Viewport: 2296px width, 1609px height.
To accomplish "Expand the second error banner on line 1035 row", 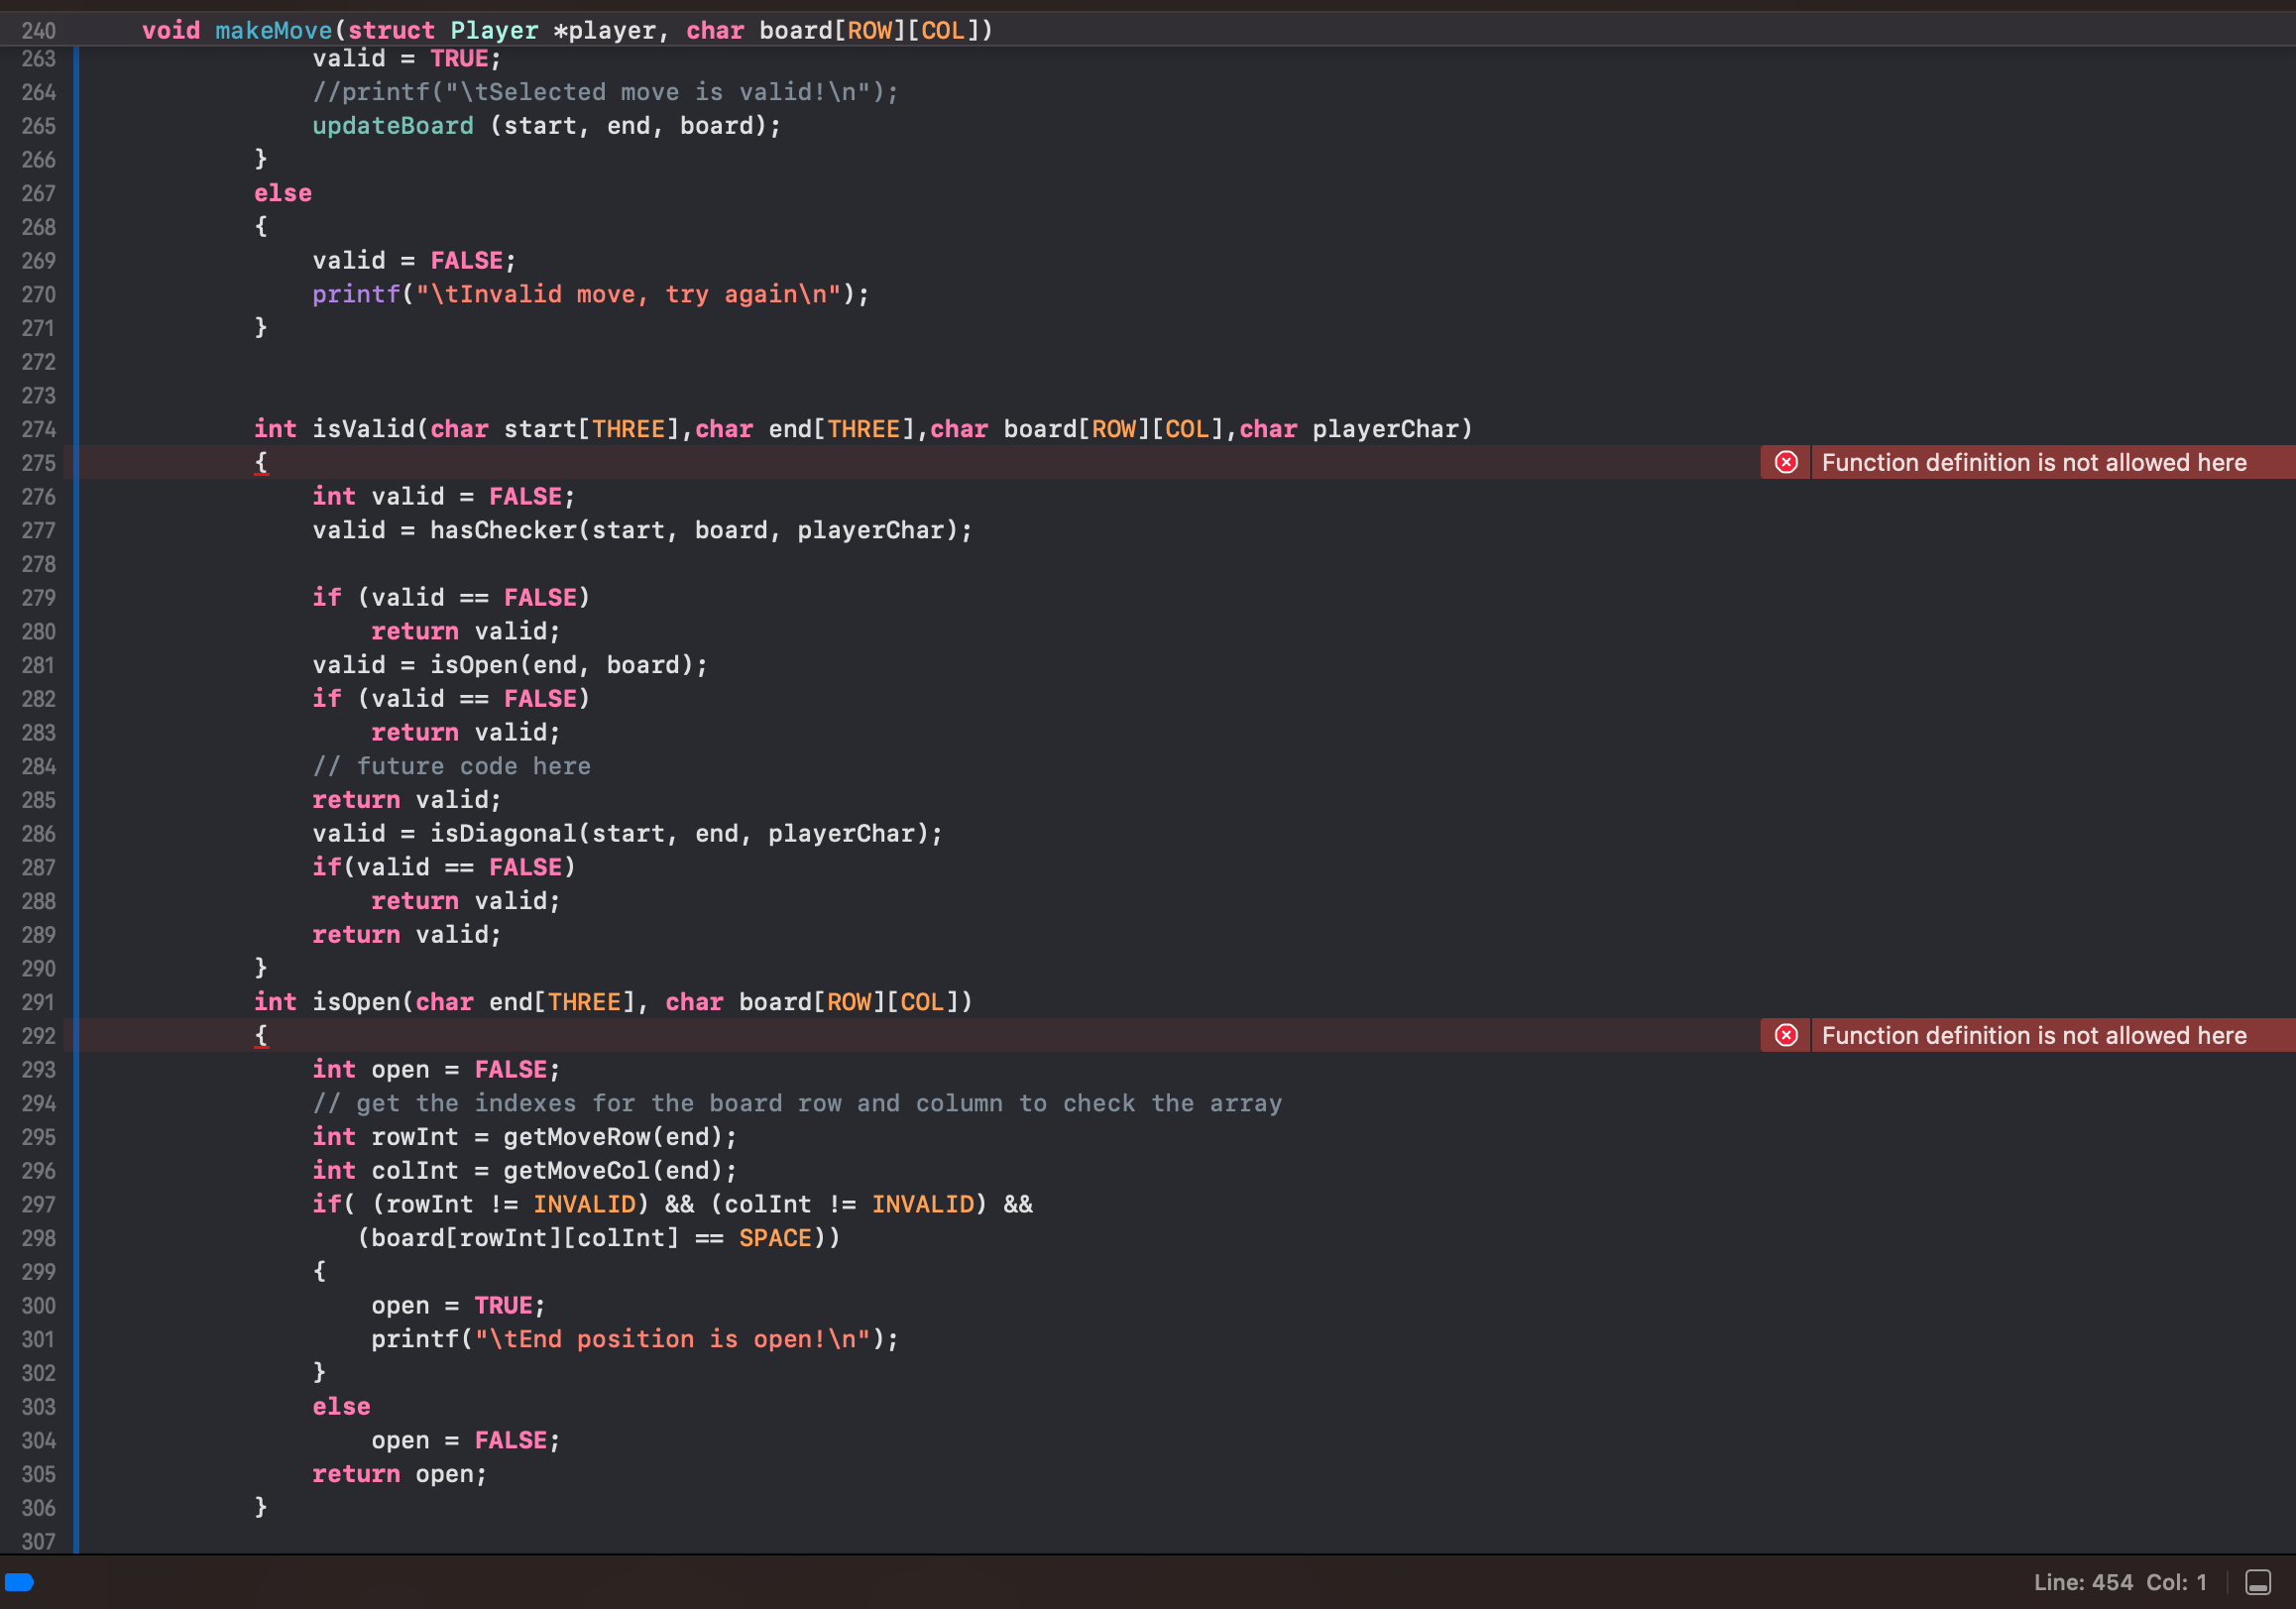I will coord(2033,1035).
